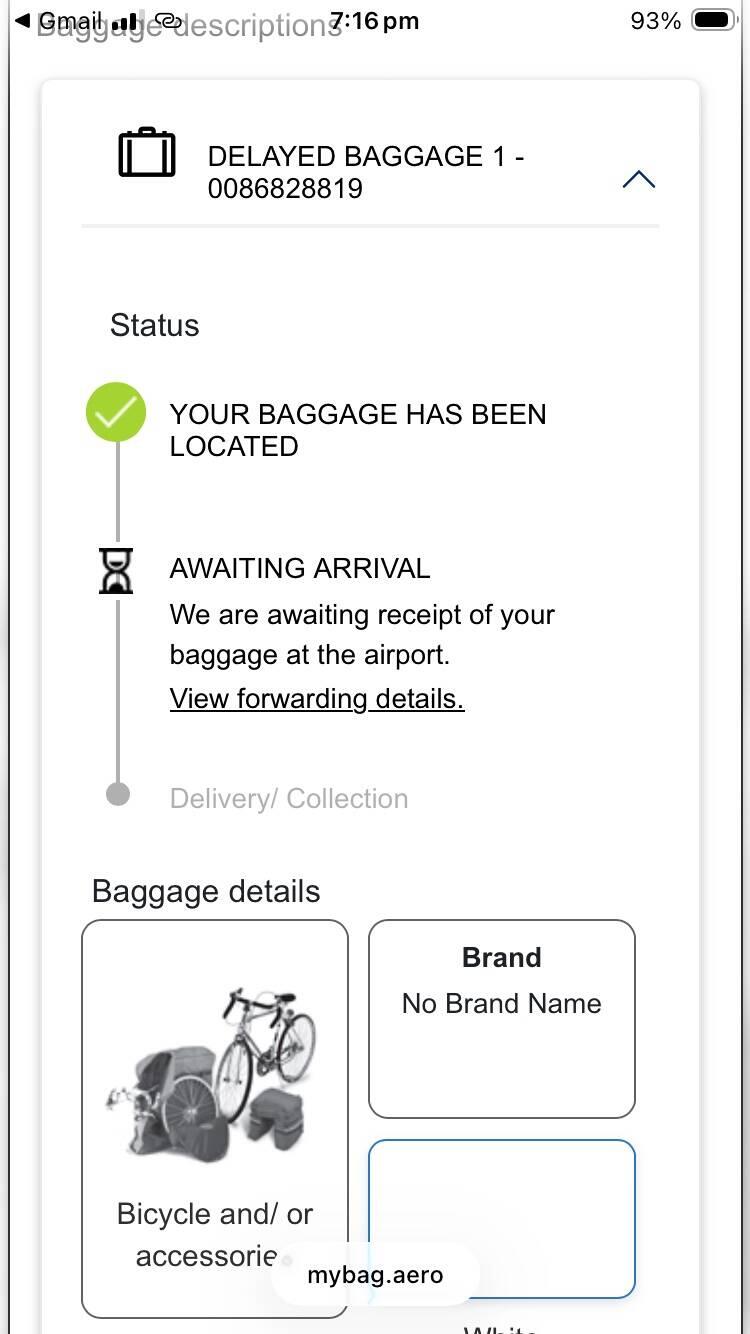
Task: Select the blue-outlined white colour card
Action: [x=501, y=1218]
